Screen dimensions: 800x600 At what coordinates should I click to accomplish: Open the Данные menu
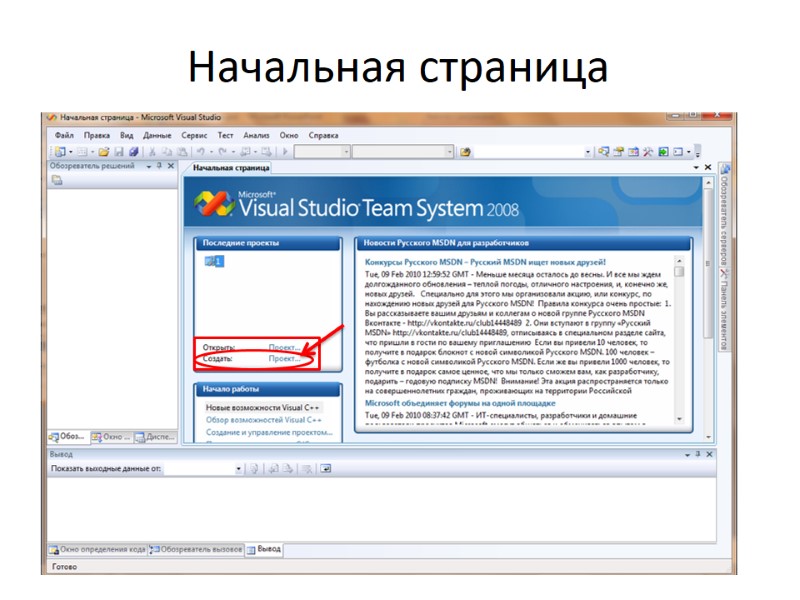tap(157, 135)
